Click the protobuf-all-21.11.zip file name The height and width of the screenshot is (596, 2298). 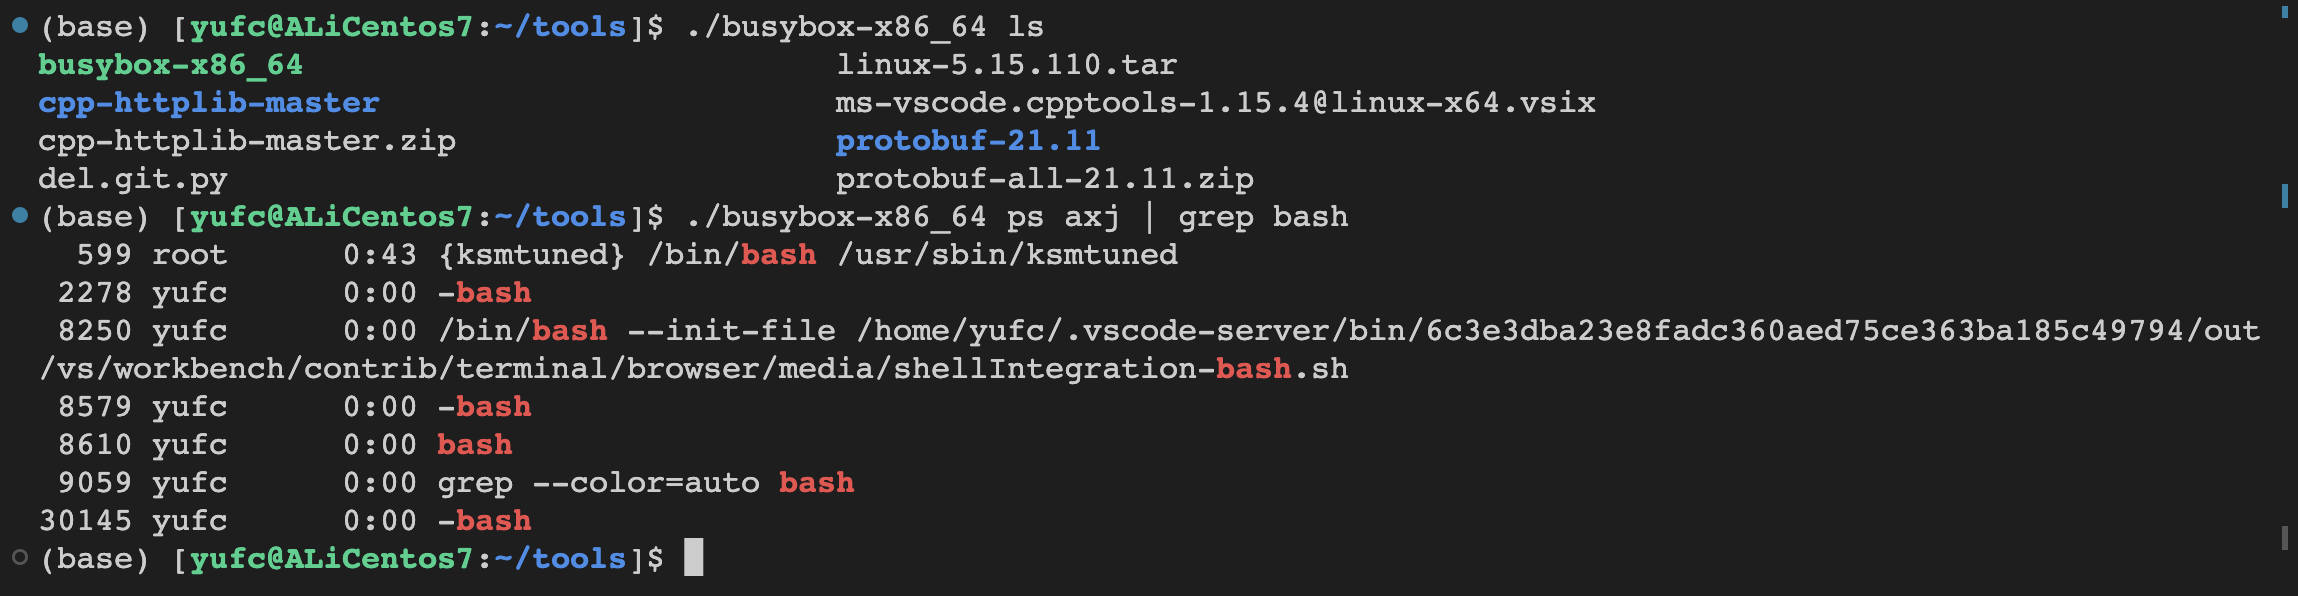[x=1044, y=179]
